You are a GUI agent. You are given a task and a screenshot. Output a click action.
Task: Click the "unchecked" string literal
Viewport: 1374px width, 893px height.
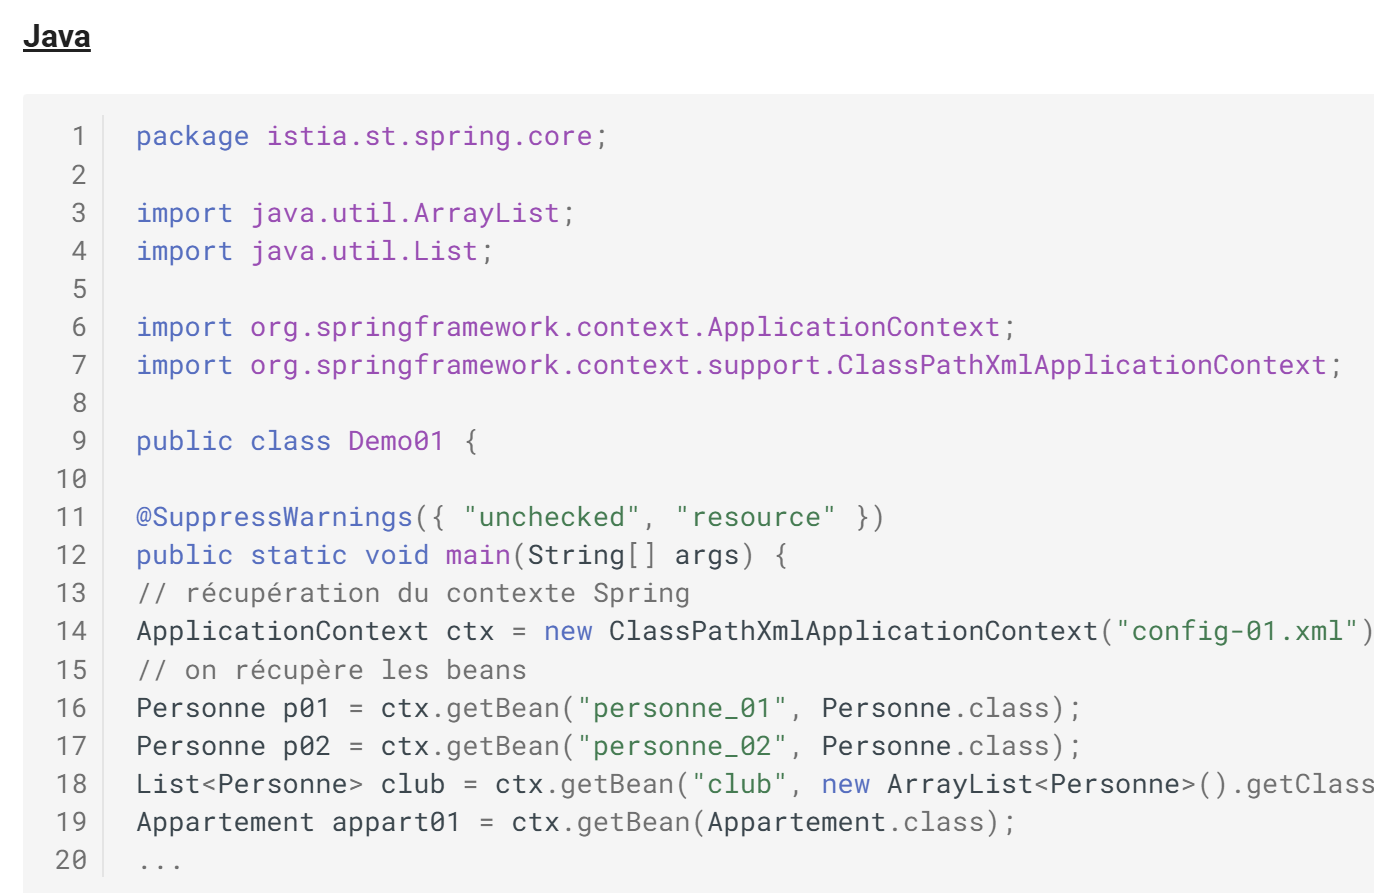click(551, 517)
